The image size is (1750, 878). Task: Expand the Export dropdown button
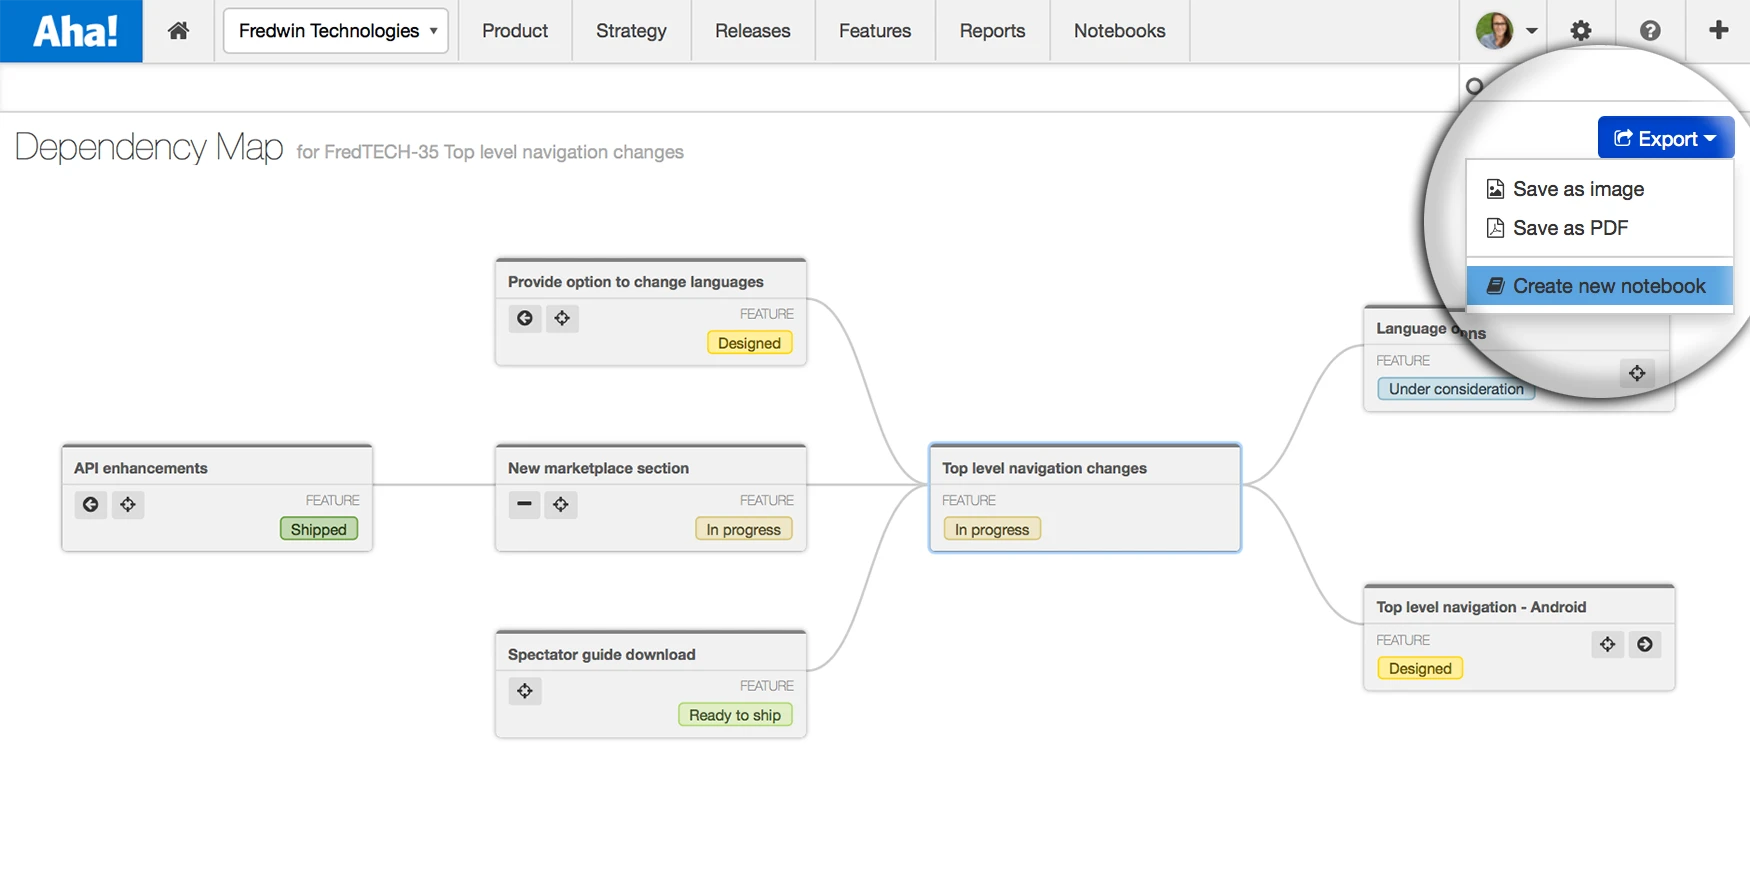(1665, 139)
